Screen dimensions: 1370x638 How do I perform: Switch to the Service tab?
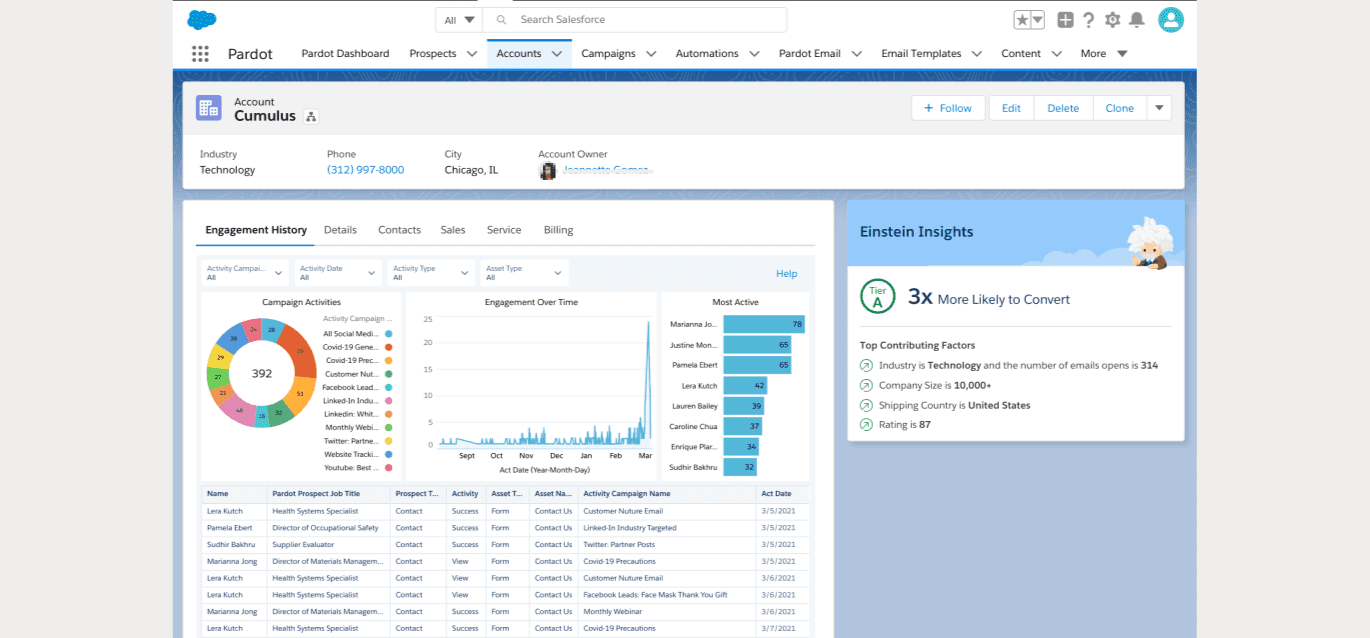click(x=504, y=230)
